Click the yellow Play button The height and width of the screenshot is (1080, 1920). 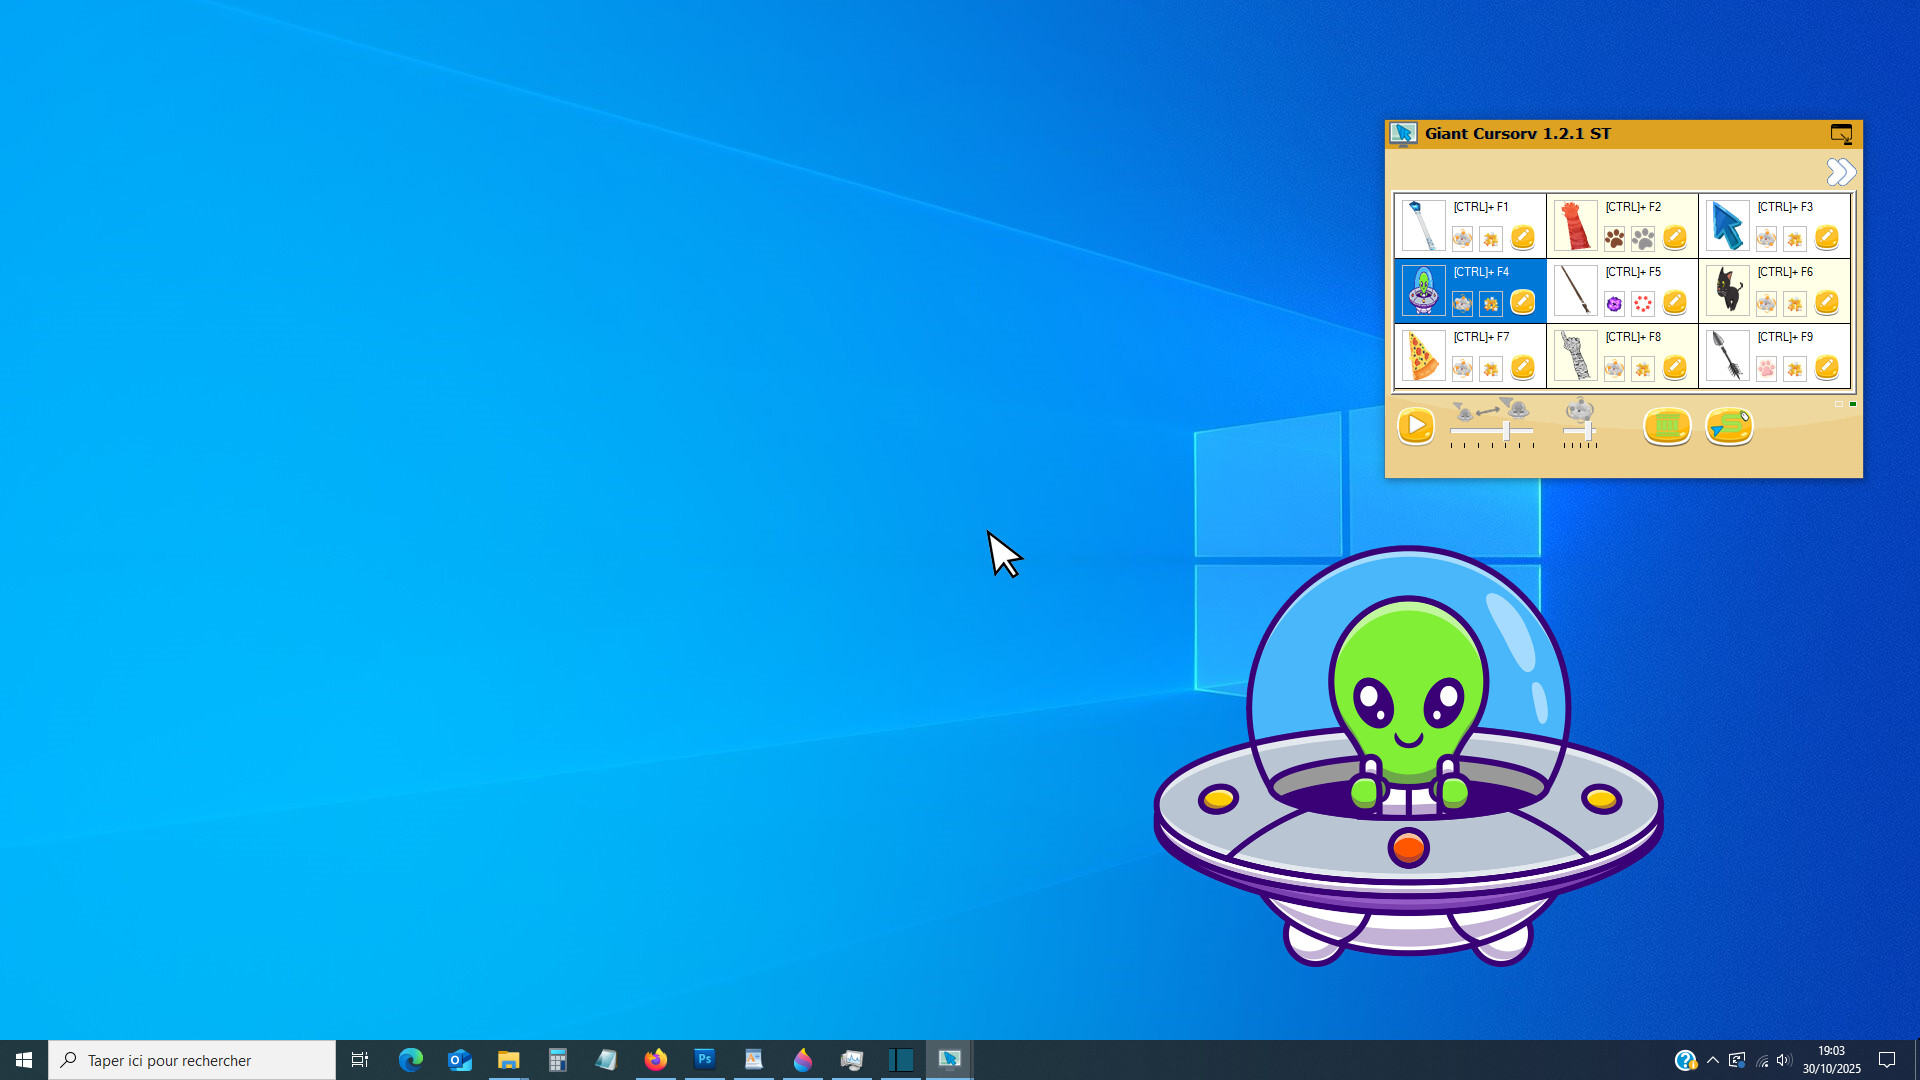(1415, 426)
